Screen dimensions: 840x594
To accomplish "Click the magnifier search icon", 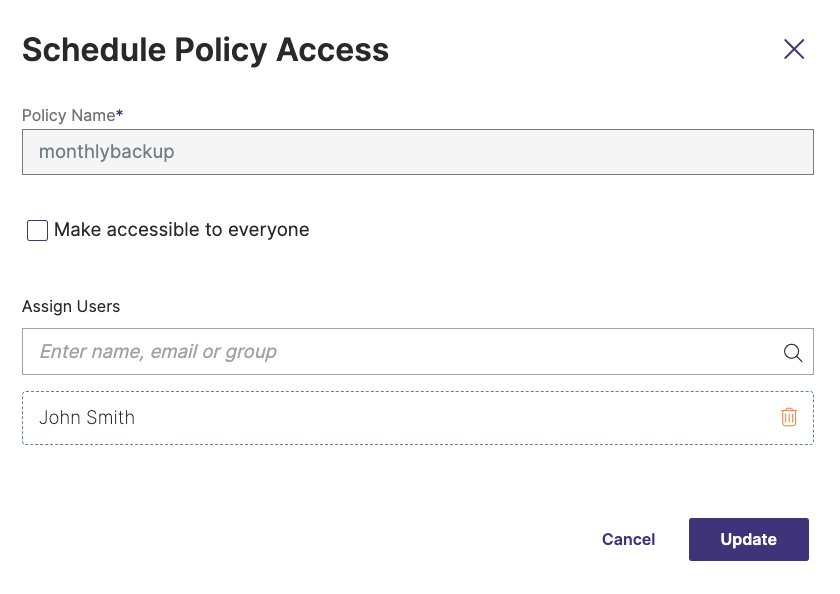I will (x=793, y=352).
